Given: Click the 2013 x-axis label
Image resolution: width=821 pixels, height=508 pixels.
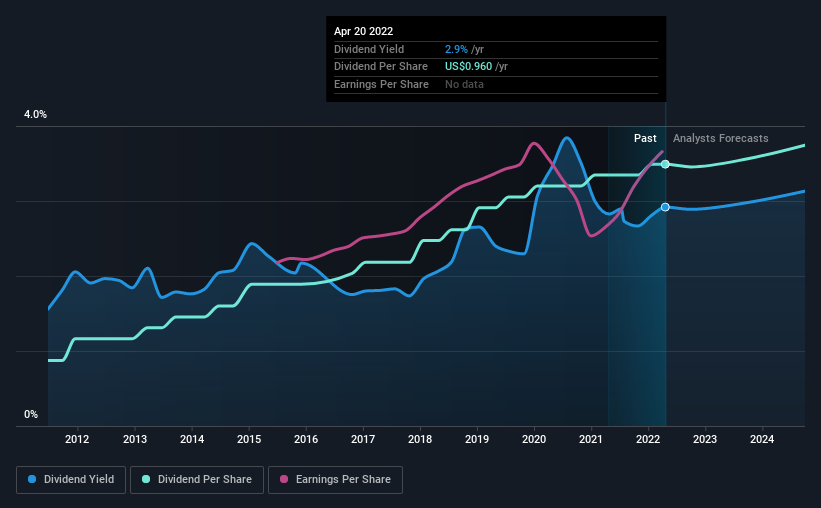Looking at the screenshot, I should [x=135, y=439].
